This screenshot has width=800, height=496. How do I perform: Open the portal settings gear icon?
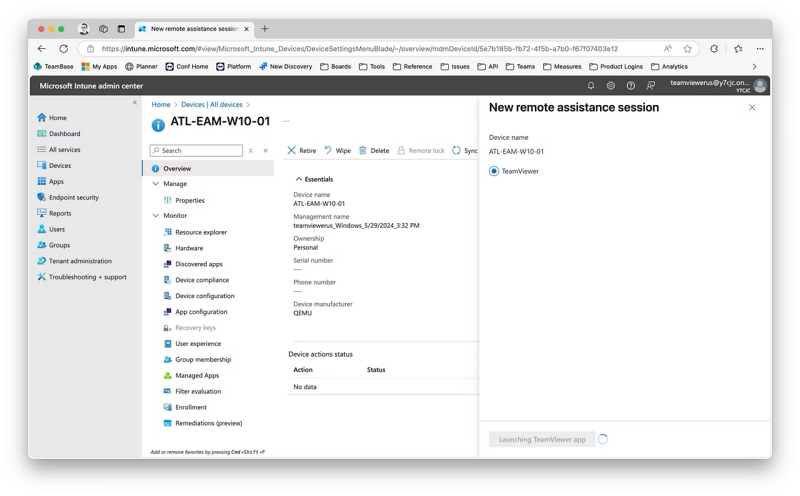point(611,86)
